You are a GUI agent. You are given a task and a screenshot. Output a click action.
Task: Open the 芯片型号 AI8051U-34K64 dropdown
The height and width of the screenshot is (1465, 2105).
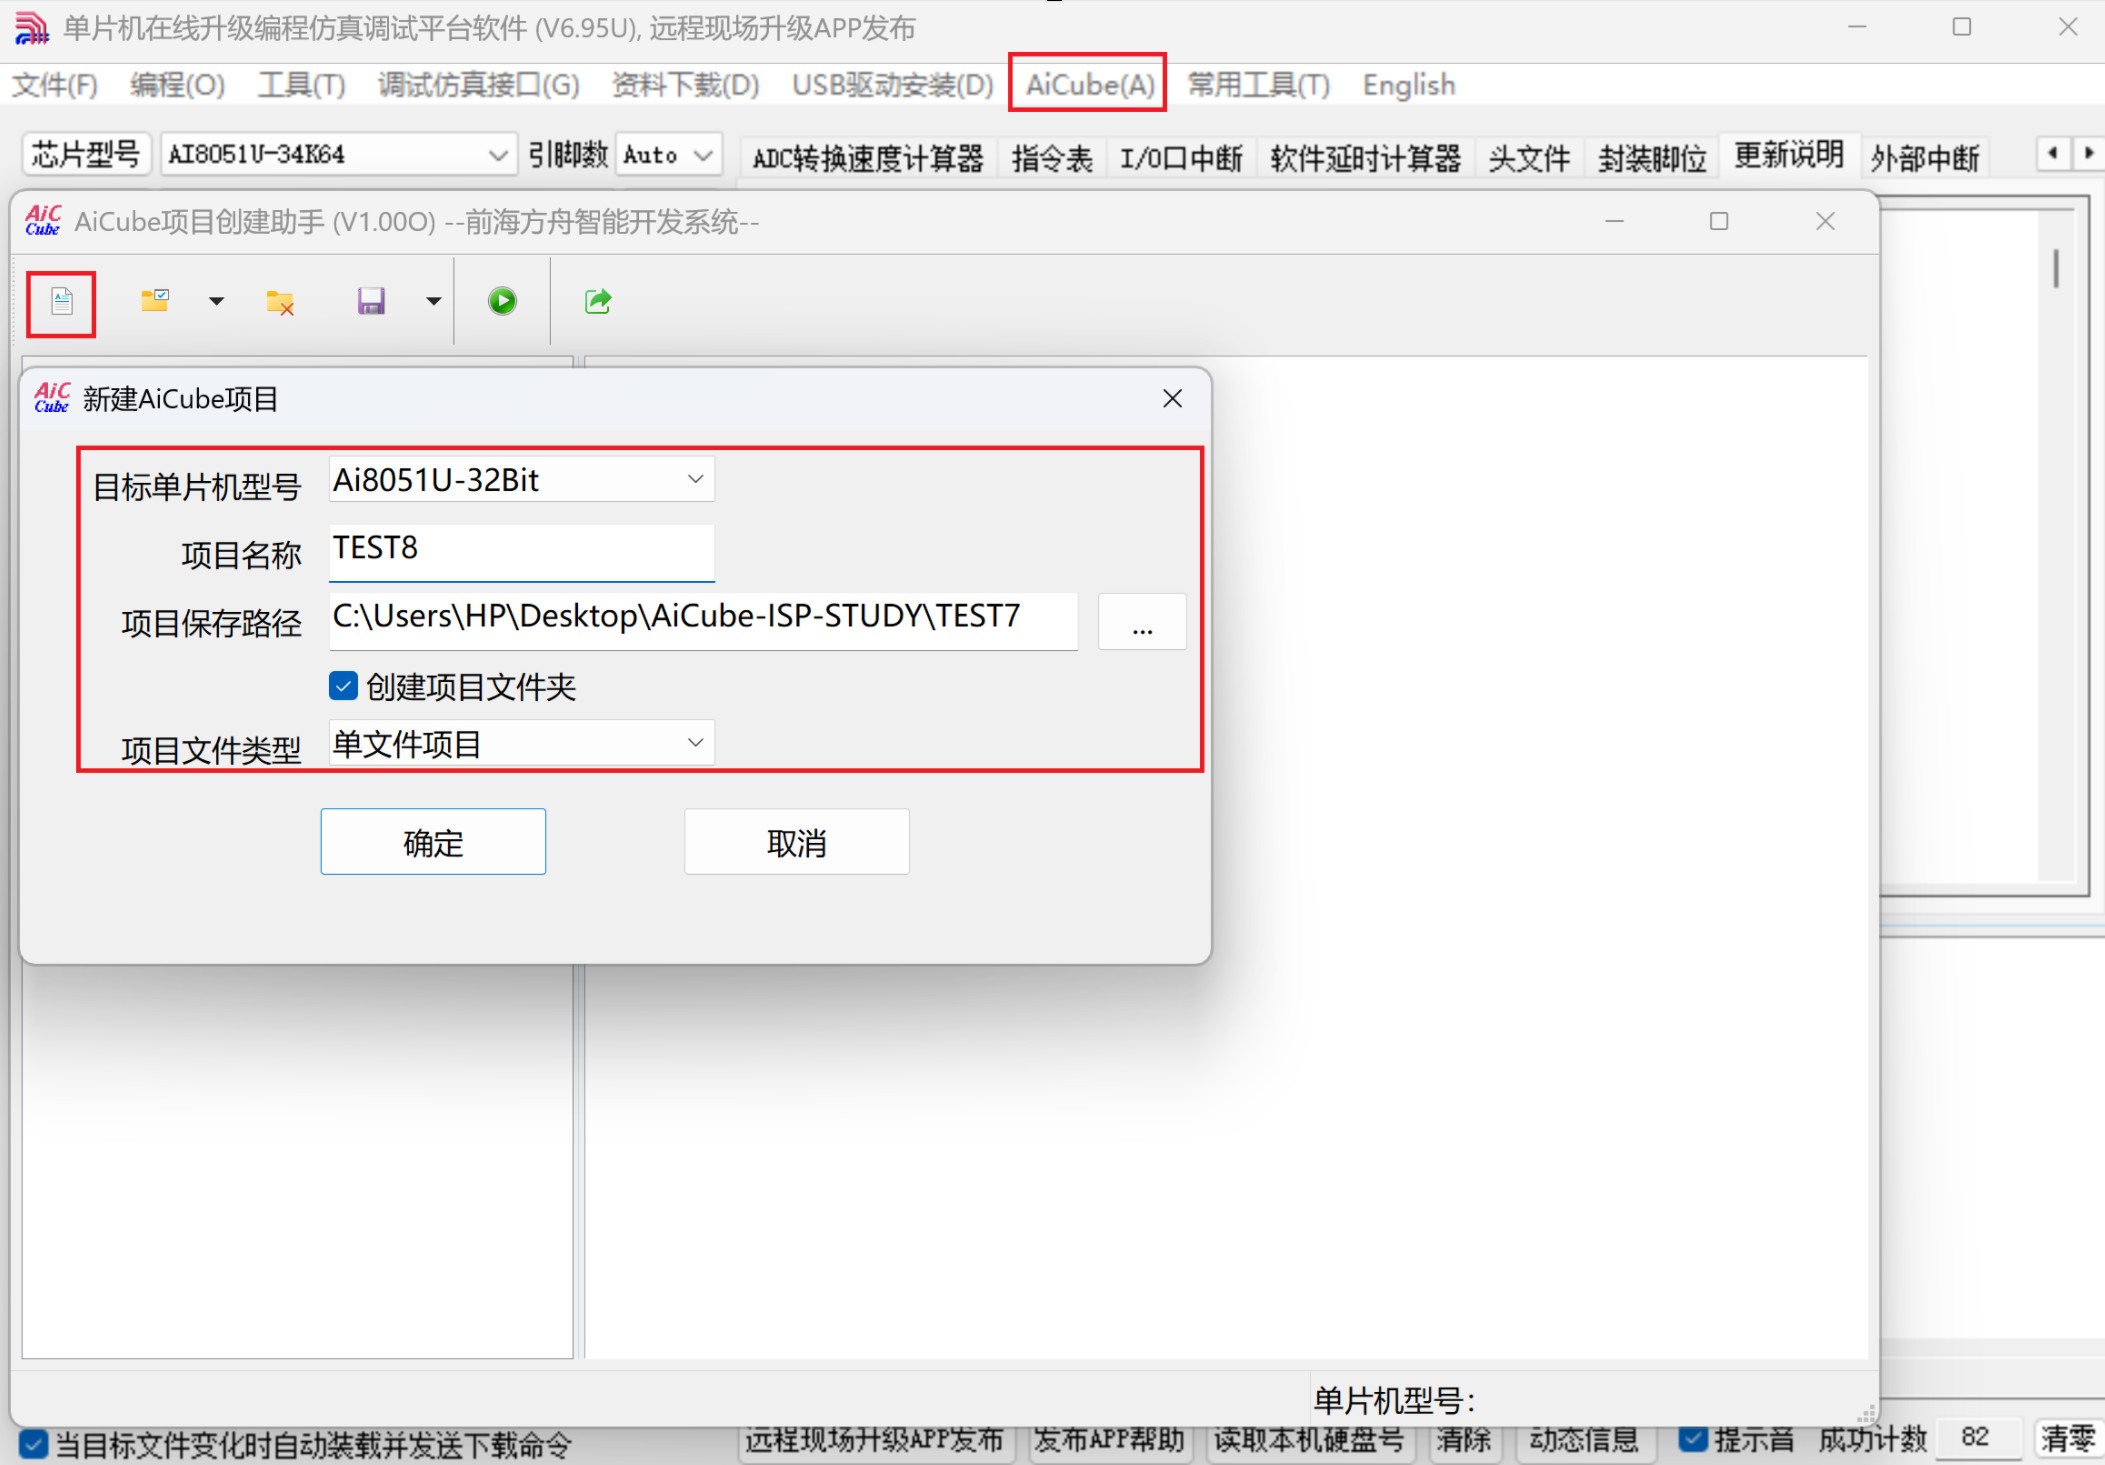tap(338, 155)
